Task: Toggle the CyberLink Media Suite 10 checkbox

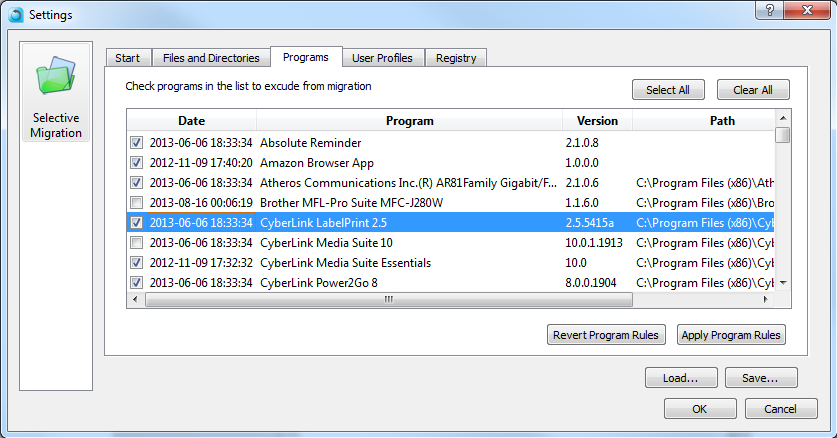Action: (x=136, y=242)
